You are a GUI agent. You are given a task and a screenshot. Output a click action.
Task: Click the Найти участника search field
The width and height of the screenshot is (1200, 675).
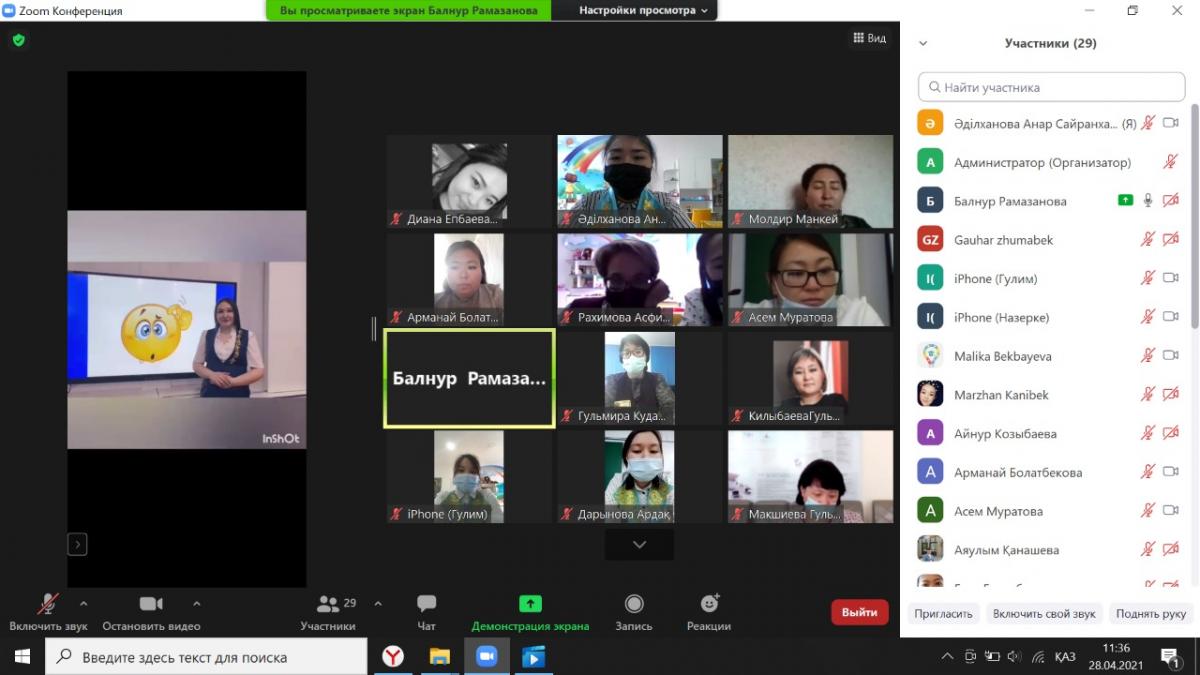1051,87
